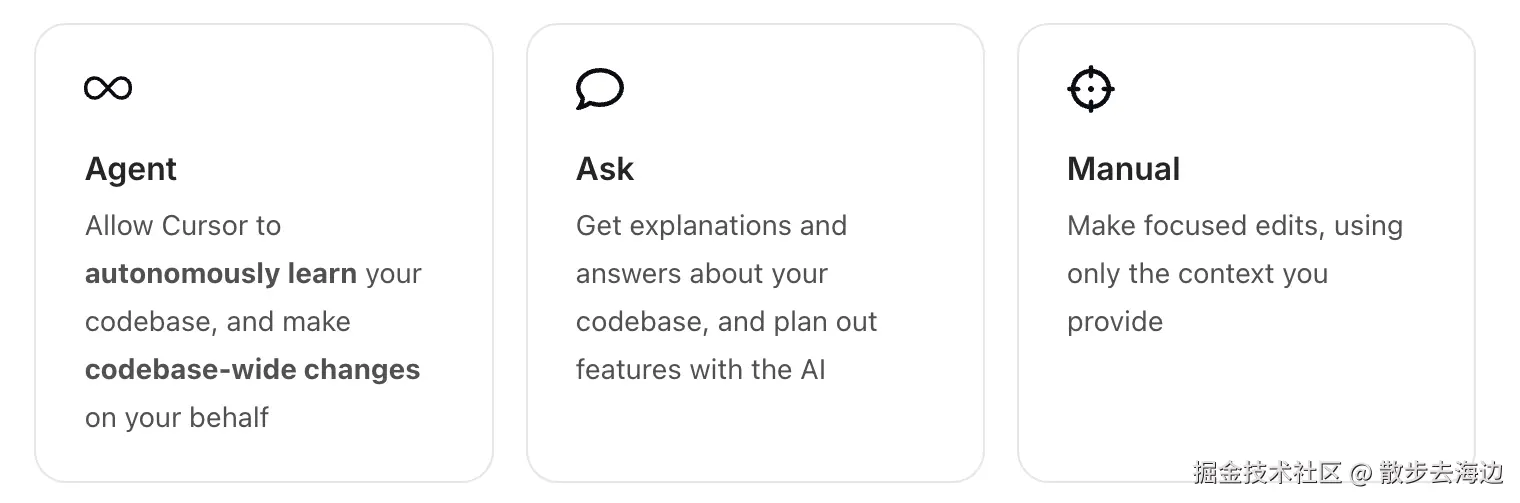Click 'features with the AI' text

(701, 370)
